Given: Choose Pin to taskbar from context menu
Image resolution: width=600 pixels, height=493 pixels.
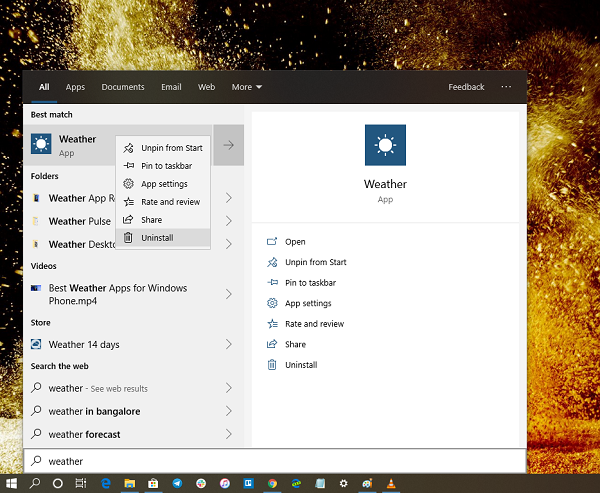Looking at the screenshot, I should click(x=166, y=166).
